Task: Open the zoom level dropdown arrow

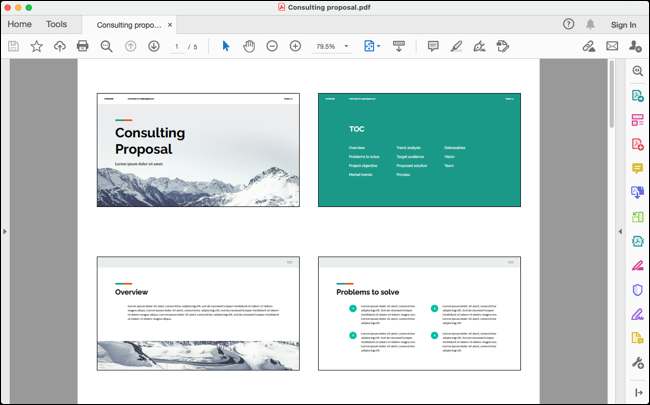Action: (347, 46)
